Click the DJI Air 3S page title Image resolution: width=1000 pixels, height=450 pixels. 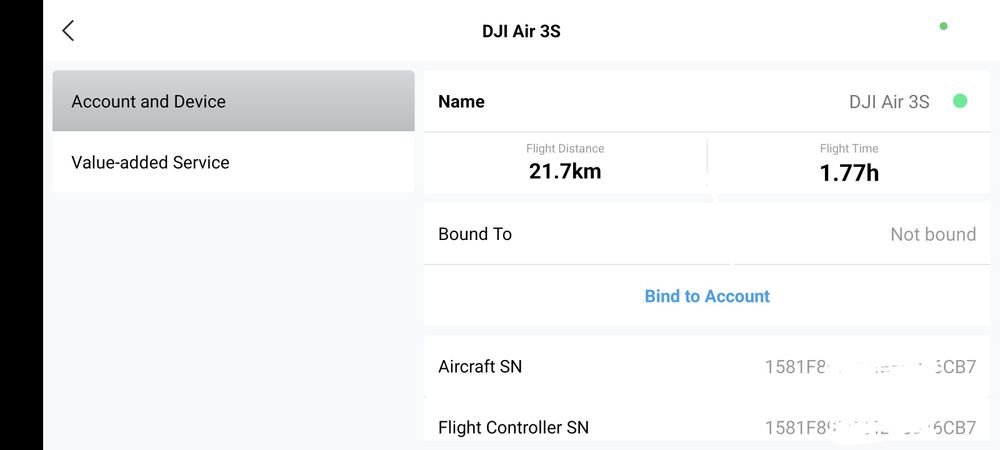point(521,31)
